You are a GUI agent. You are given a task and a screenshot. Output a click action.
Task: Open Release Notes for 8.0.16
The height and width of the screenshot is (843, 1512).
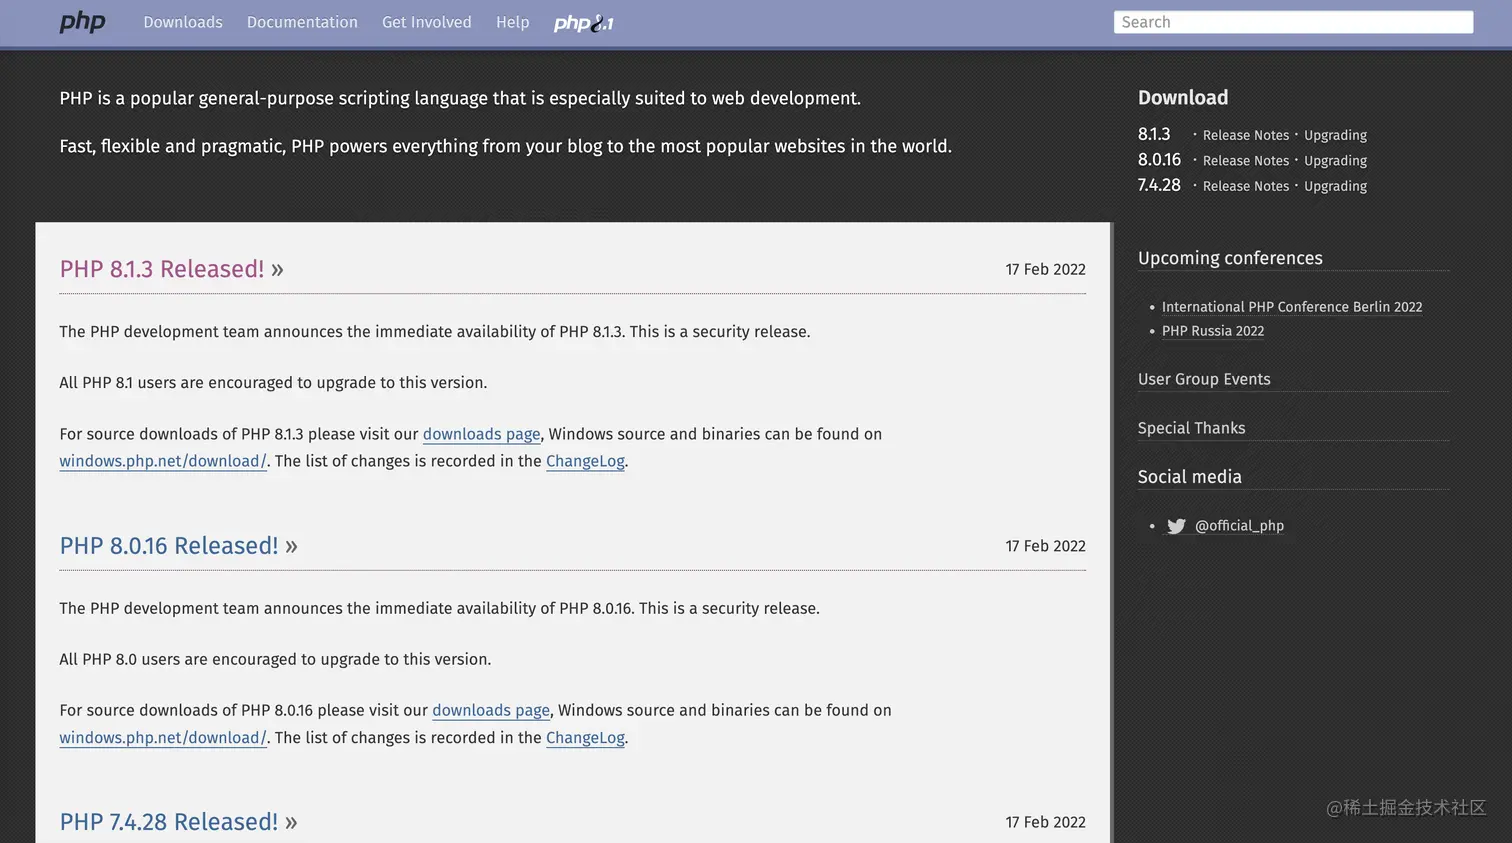click(1246, 160)
